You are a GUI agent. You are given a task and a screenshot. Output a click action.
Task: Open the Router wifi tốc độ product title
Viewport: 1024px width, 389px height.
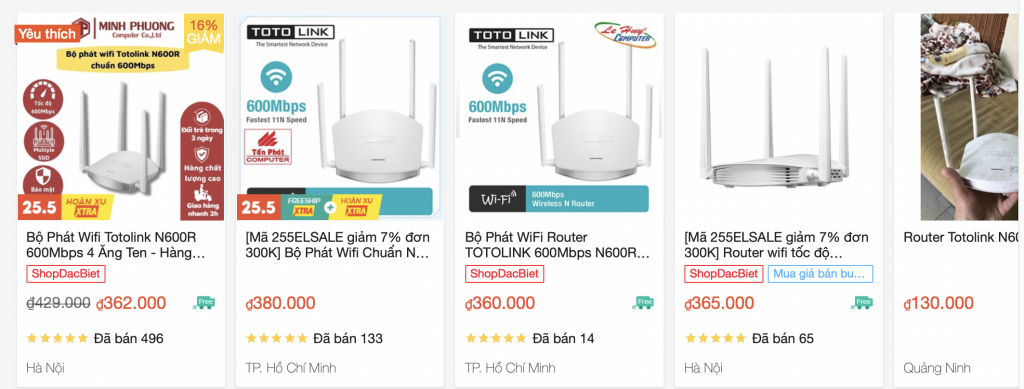(x=776, y=245)
